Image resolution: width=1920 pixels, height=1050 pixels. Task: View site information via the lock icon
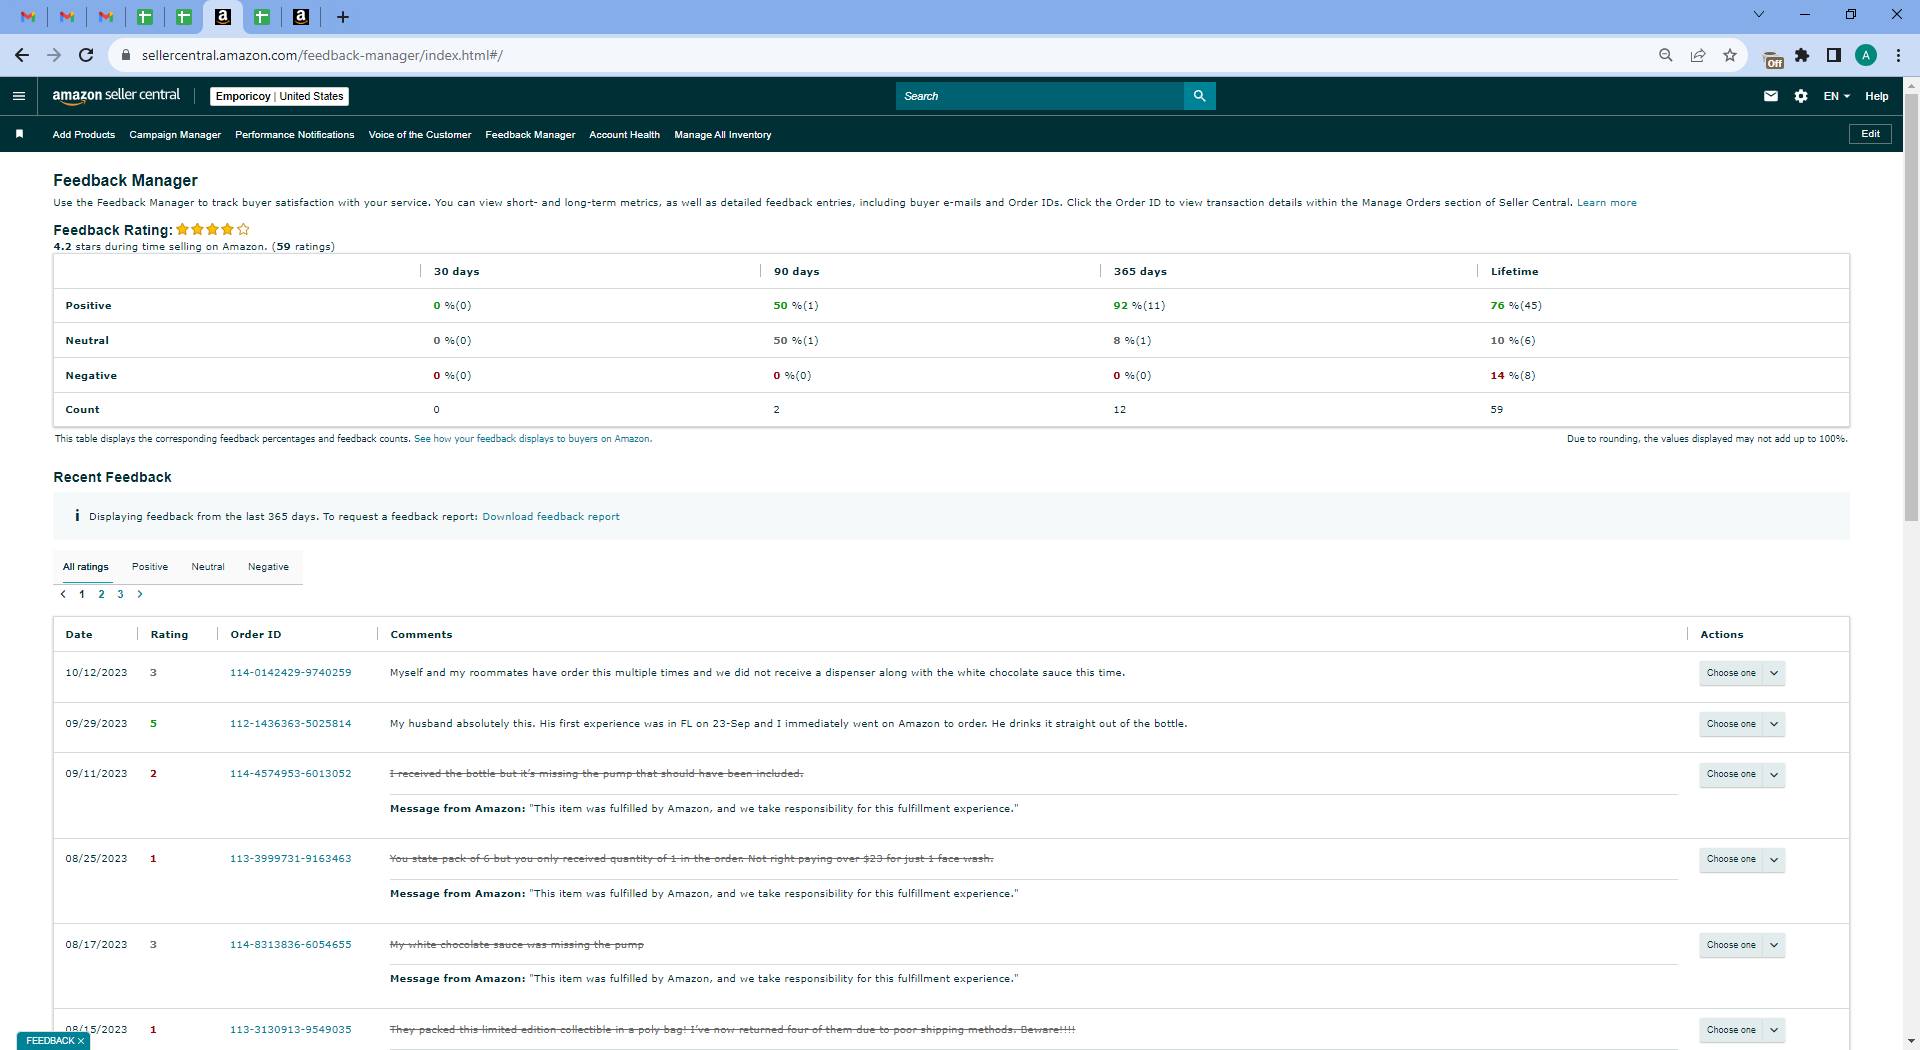tap(126, 55)
